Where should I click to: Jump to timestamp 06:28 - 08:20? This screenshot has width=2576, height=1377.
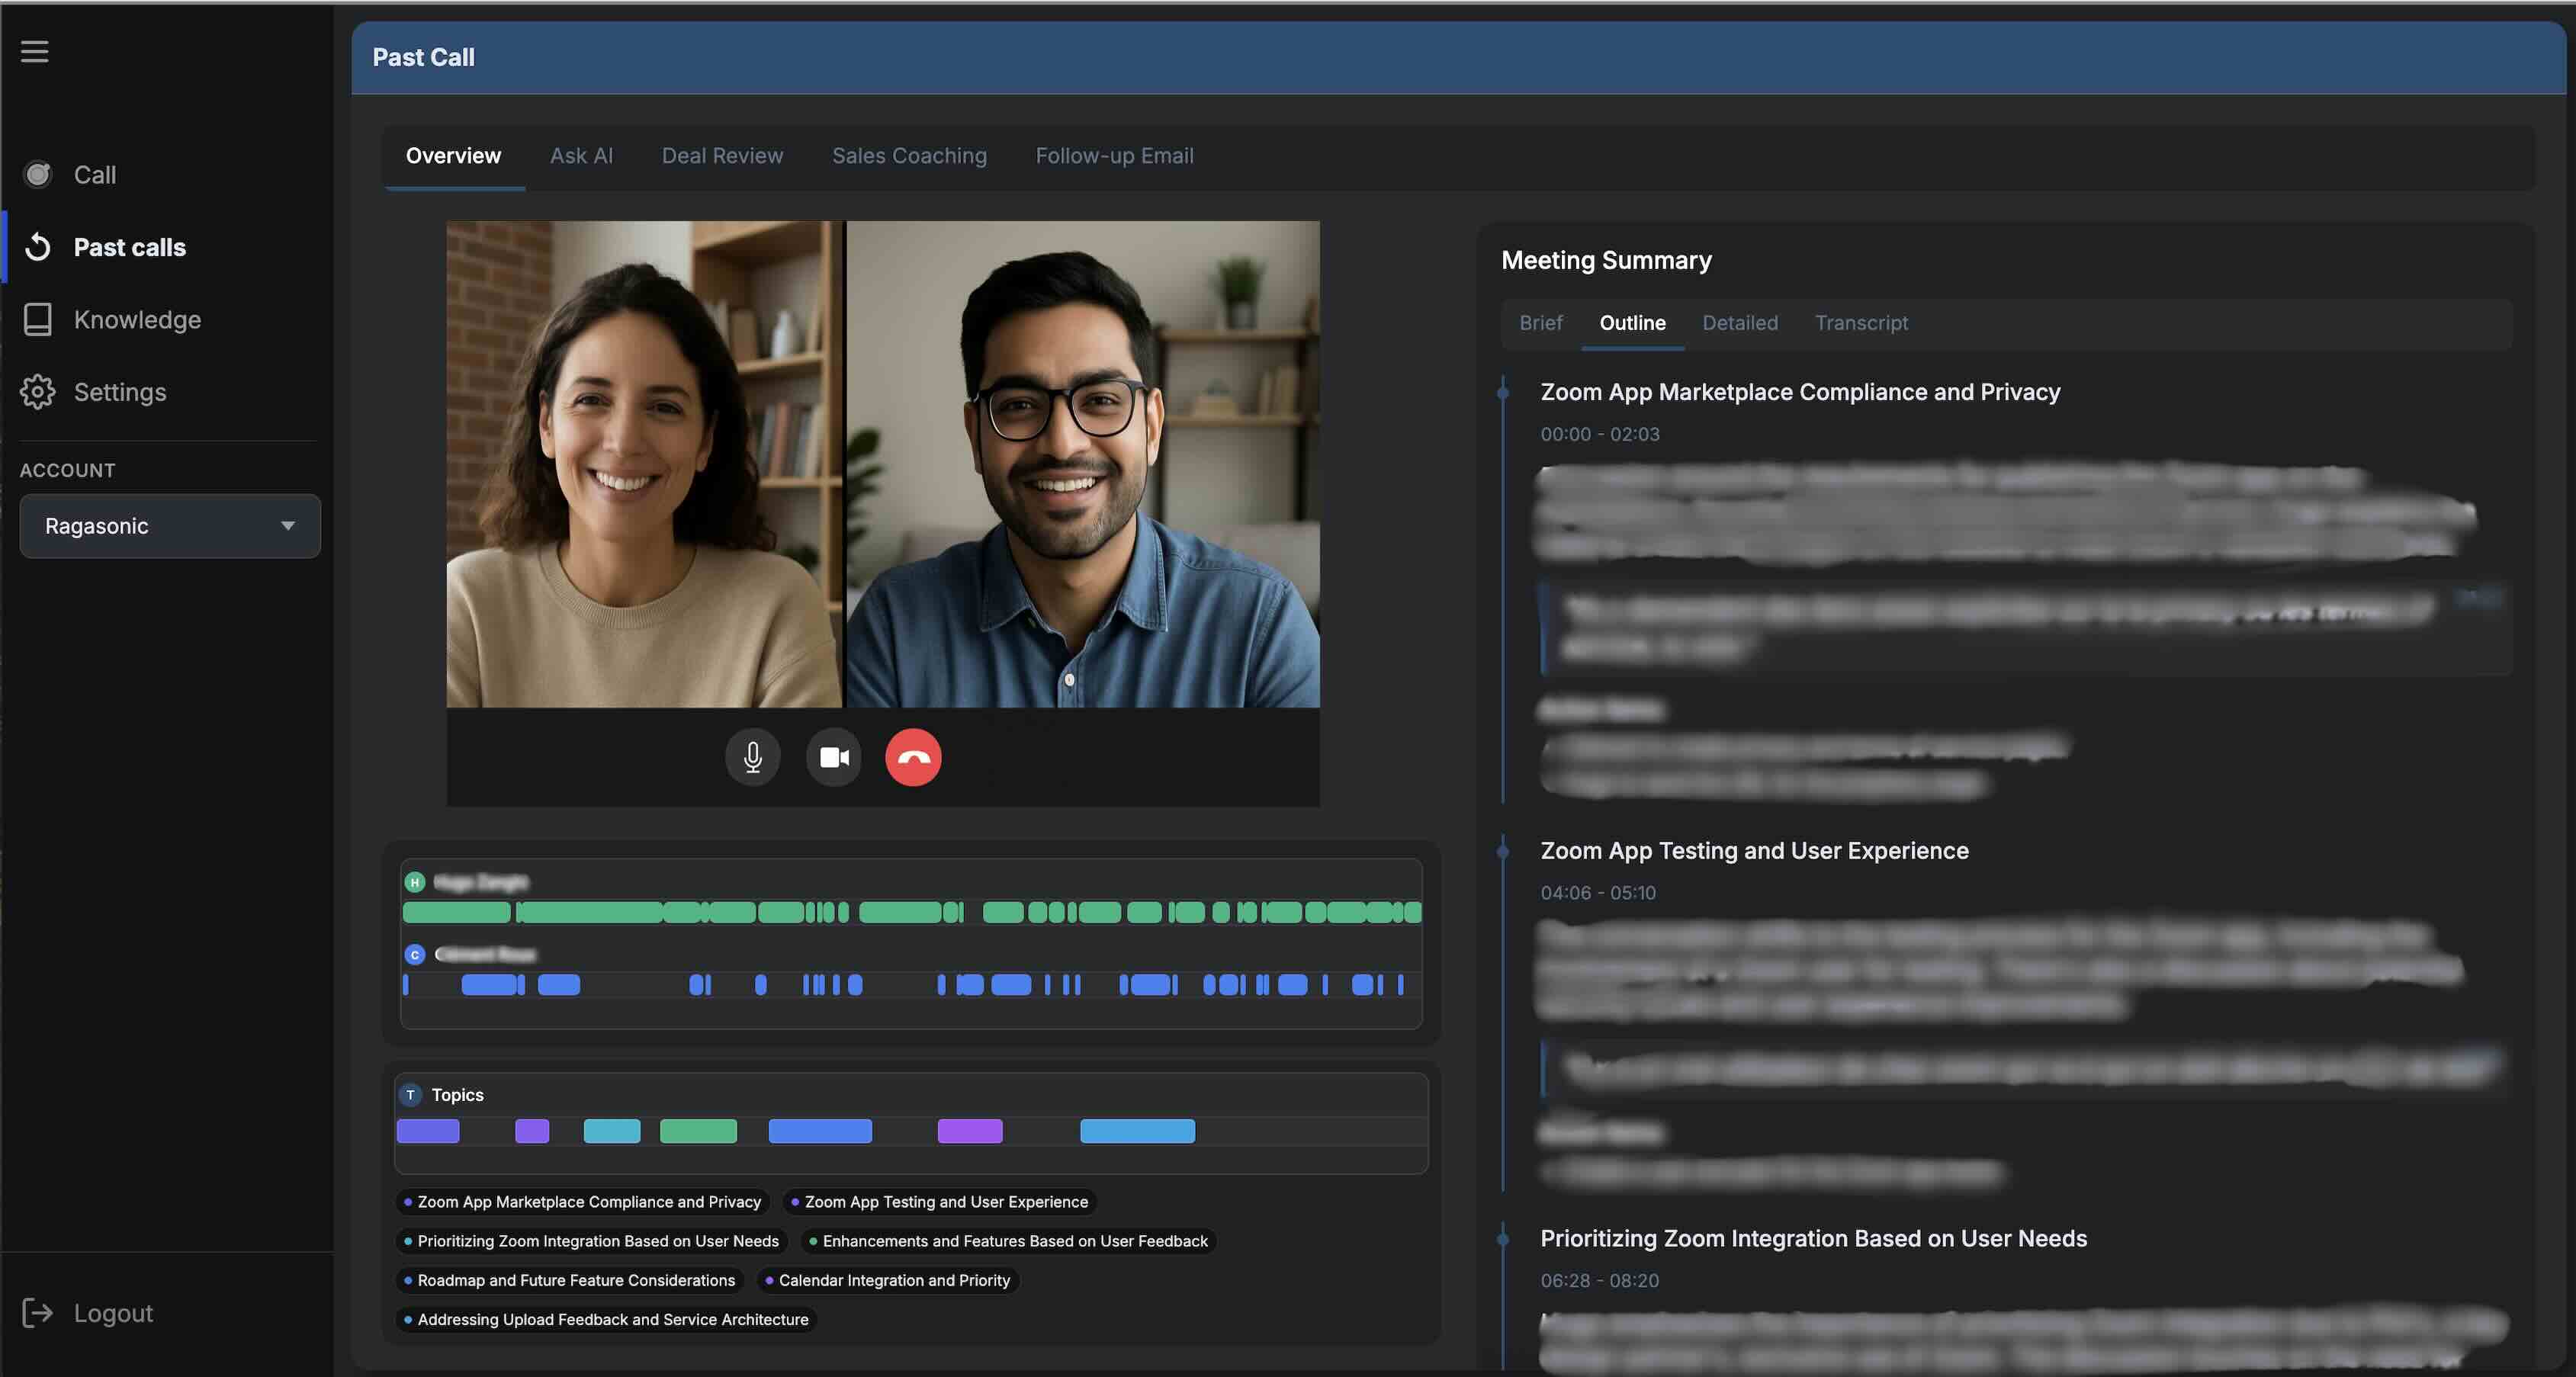click(1599, 1281)
